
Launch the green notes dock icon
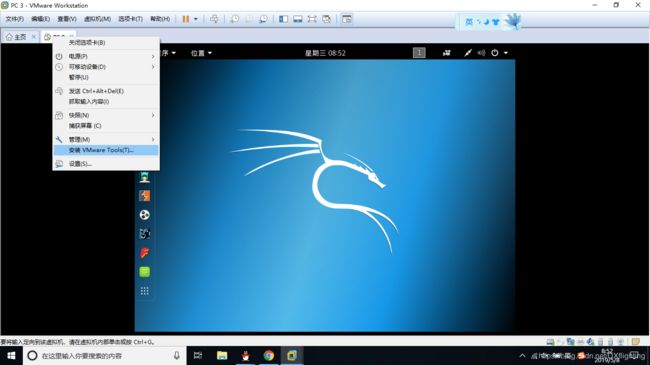click(145, 272)
